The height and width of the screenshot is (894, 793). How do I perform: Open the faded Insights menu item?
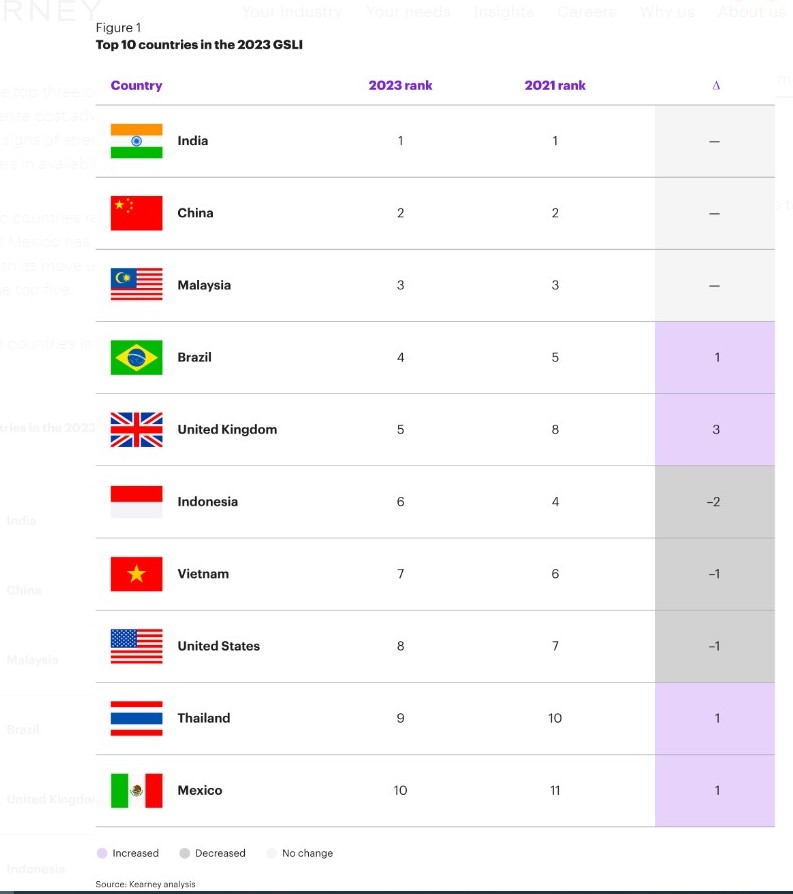pyautogui.click(x=504, y=11)
